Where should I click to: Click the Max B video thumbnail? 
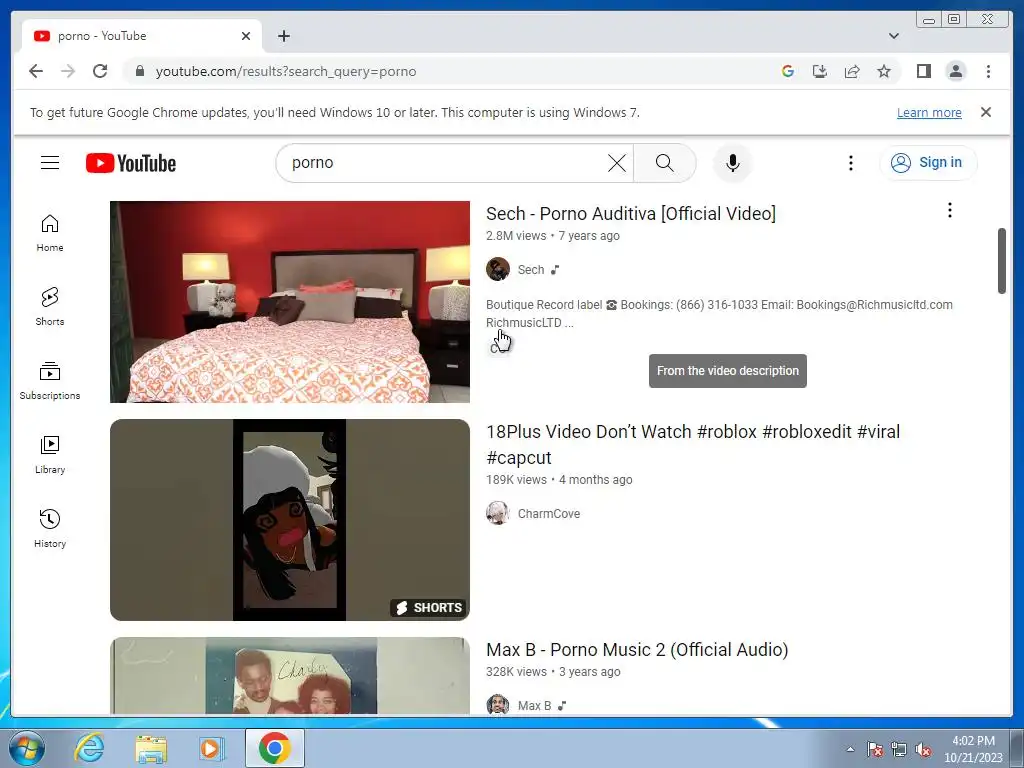(290, 675)
